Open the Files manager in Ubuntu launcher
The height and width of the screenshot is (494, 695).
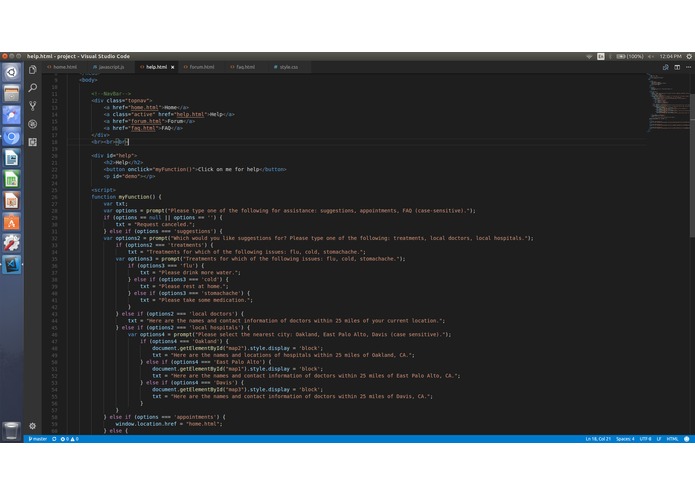click(12, 93)
